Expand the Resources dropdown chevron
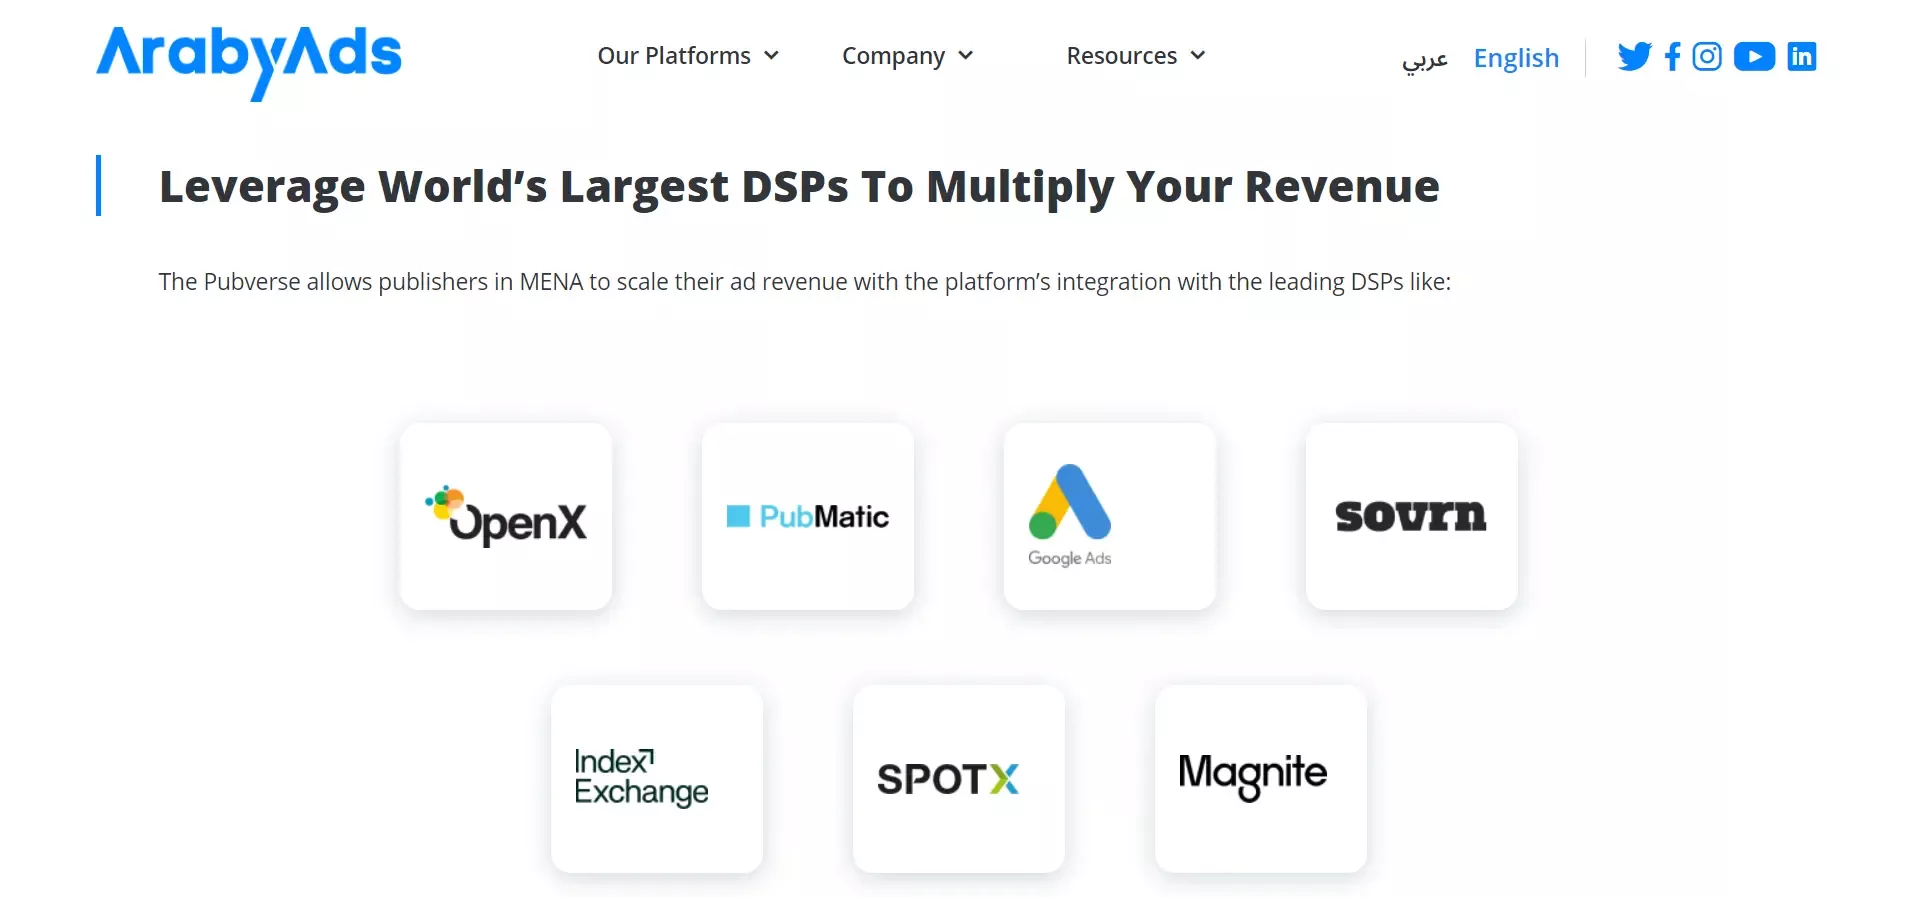Image resolution: width=1918 pixels, height=897 pixels. click(1197, 56)
